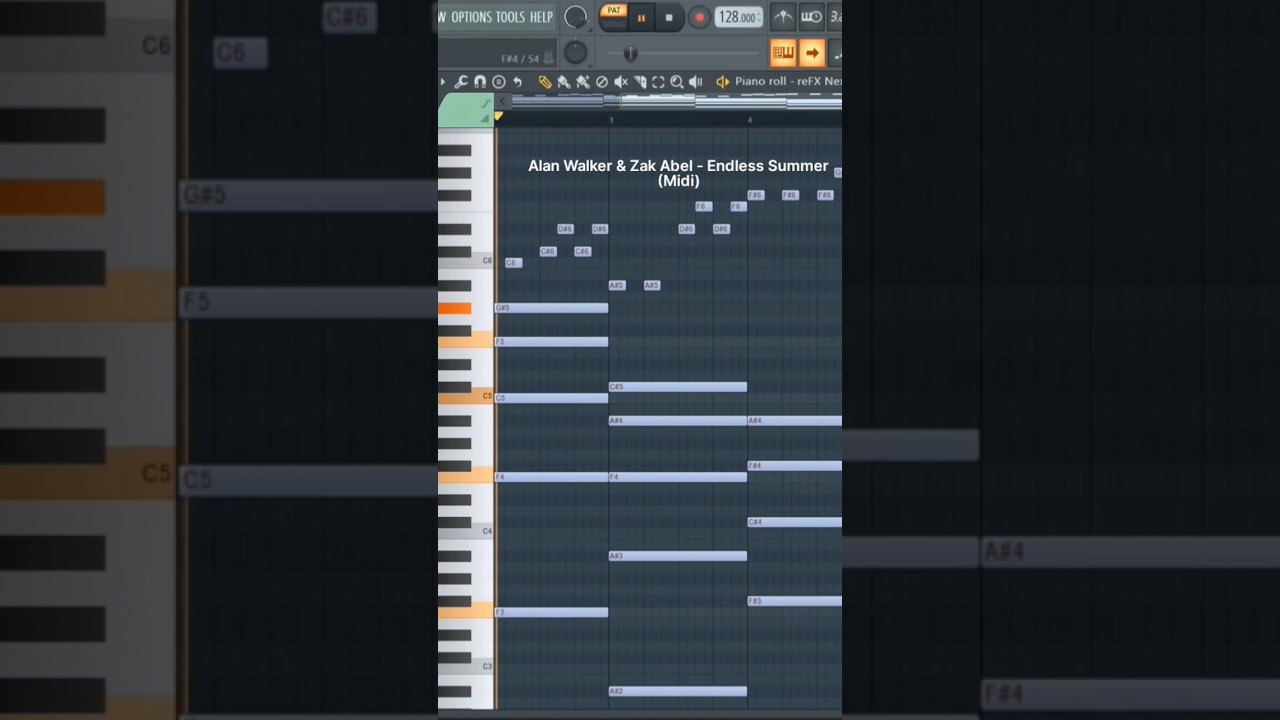Open the piano roll options menu arrow
This screenshot has width=1280, height=720.
pos(443,82)
